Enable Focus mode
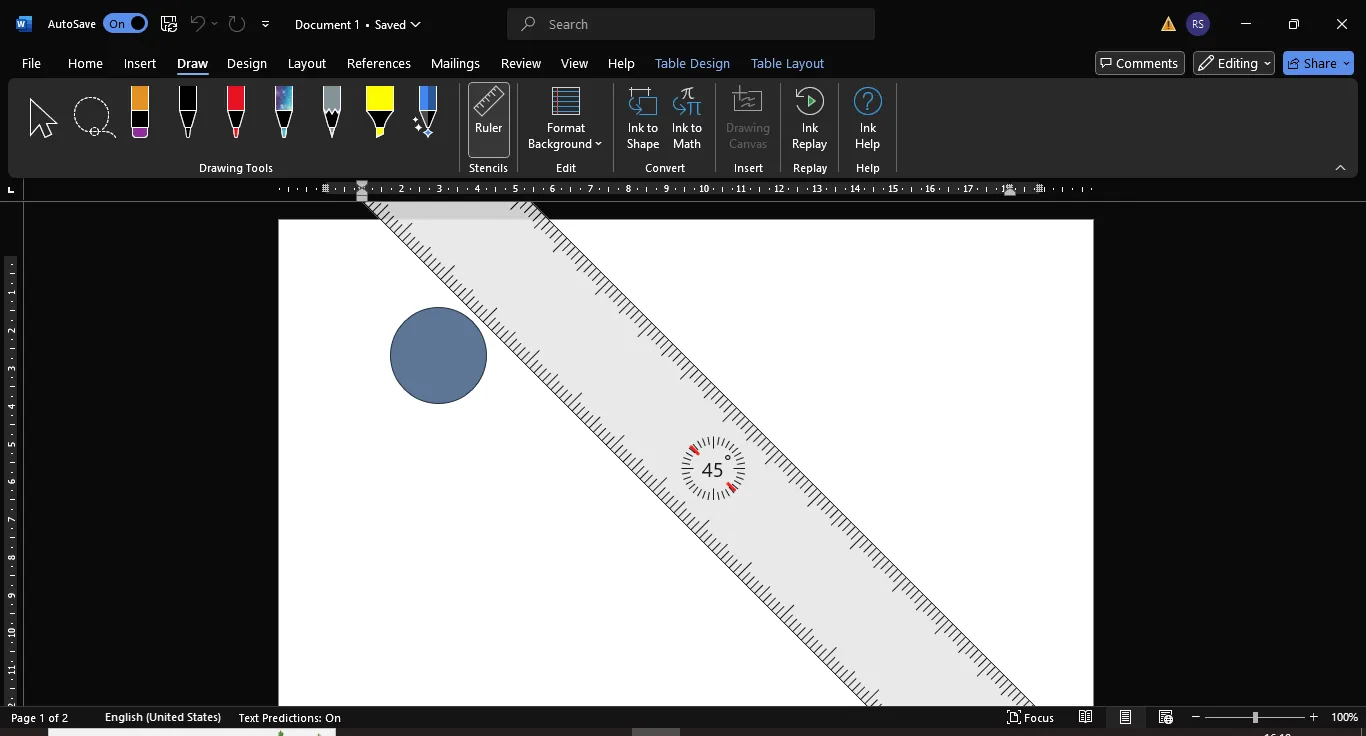1366x736 pixels. [1030, 718]
